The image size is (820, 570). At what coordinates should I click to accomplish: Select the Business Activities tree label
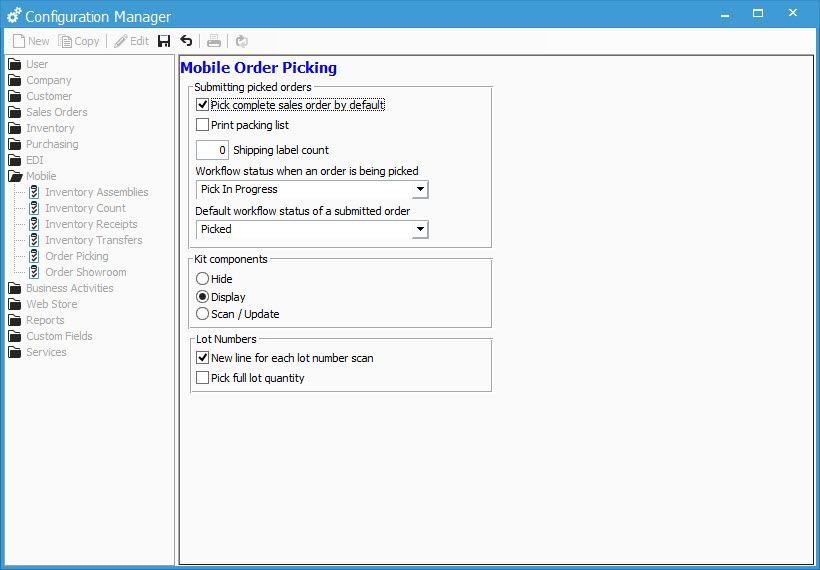(x=70, y=288)
